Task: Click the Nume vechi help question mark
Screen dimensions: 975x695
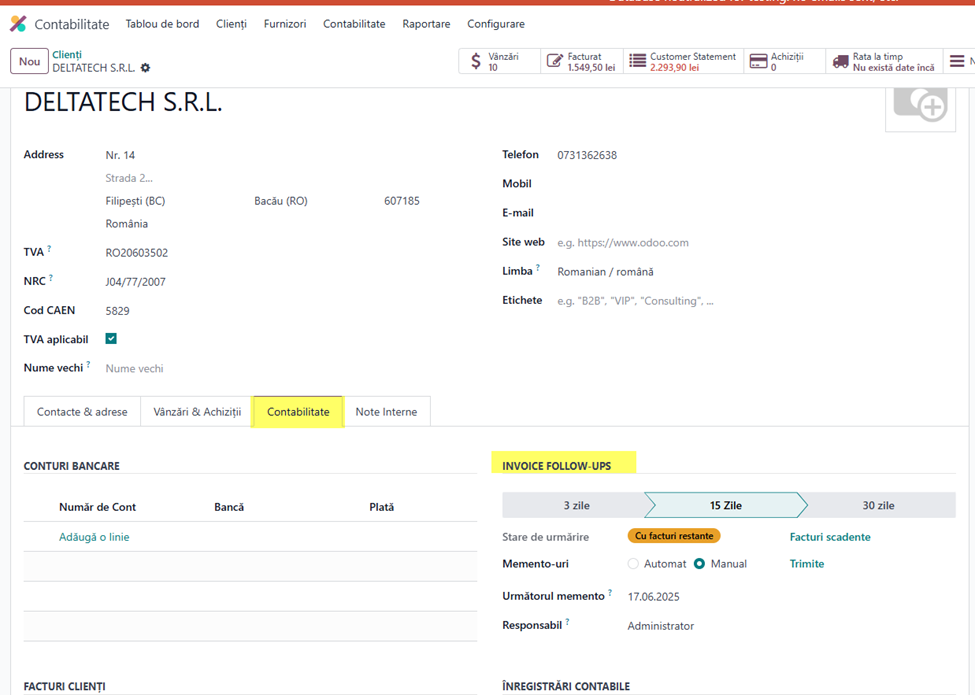Action: coord(88,364)
